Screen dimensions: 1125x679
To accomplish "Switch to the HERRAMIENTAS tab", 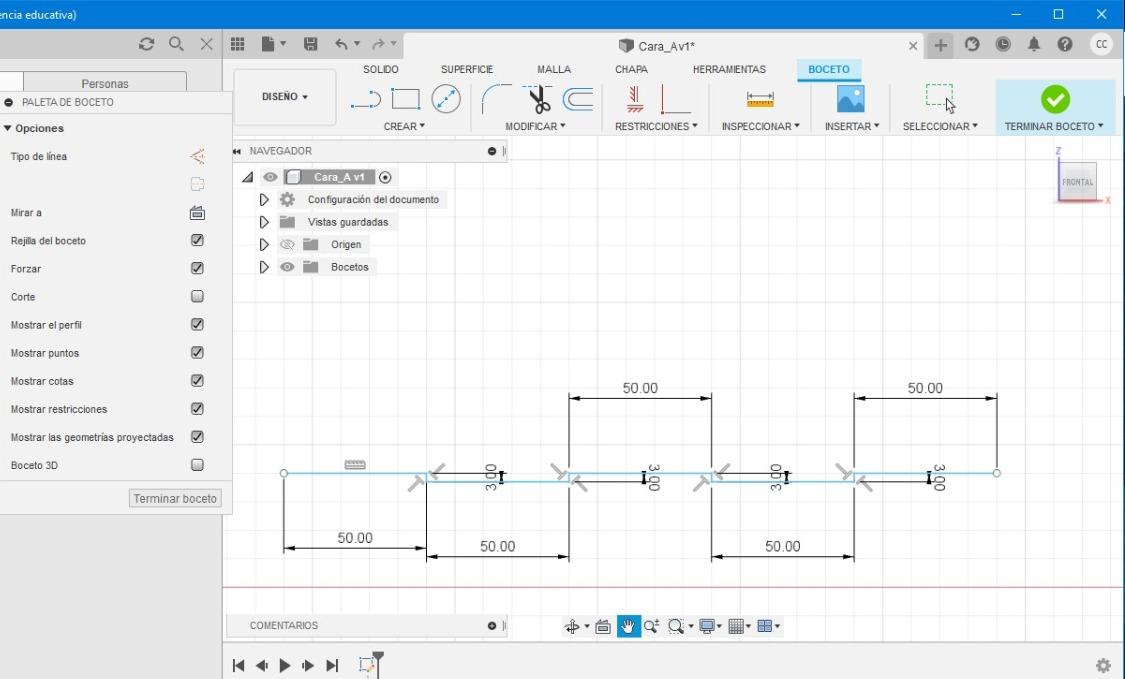I will pos(729,70).
